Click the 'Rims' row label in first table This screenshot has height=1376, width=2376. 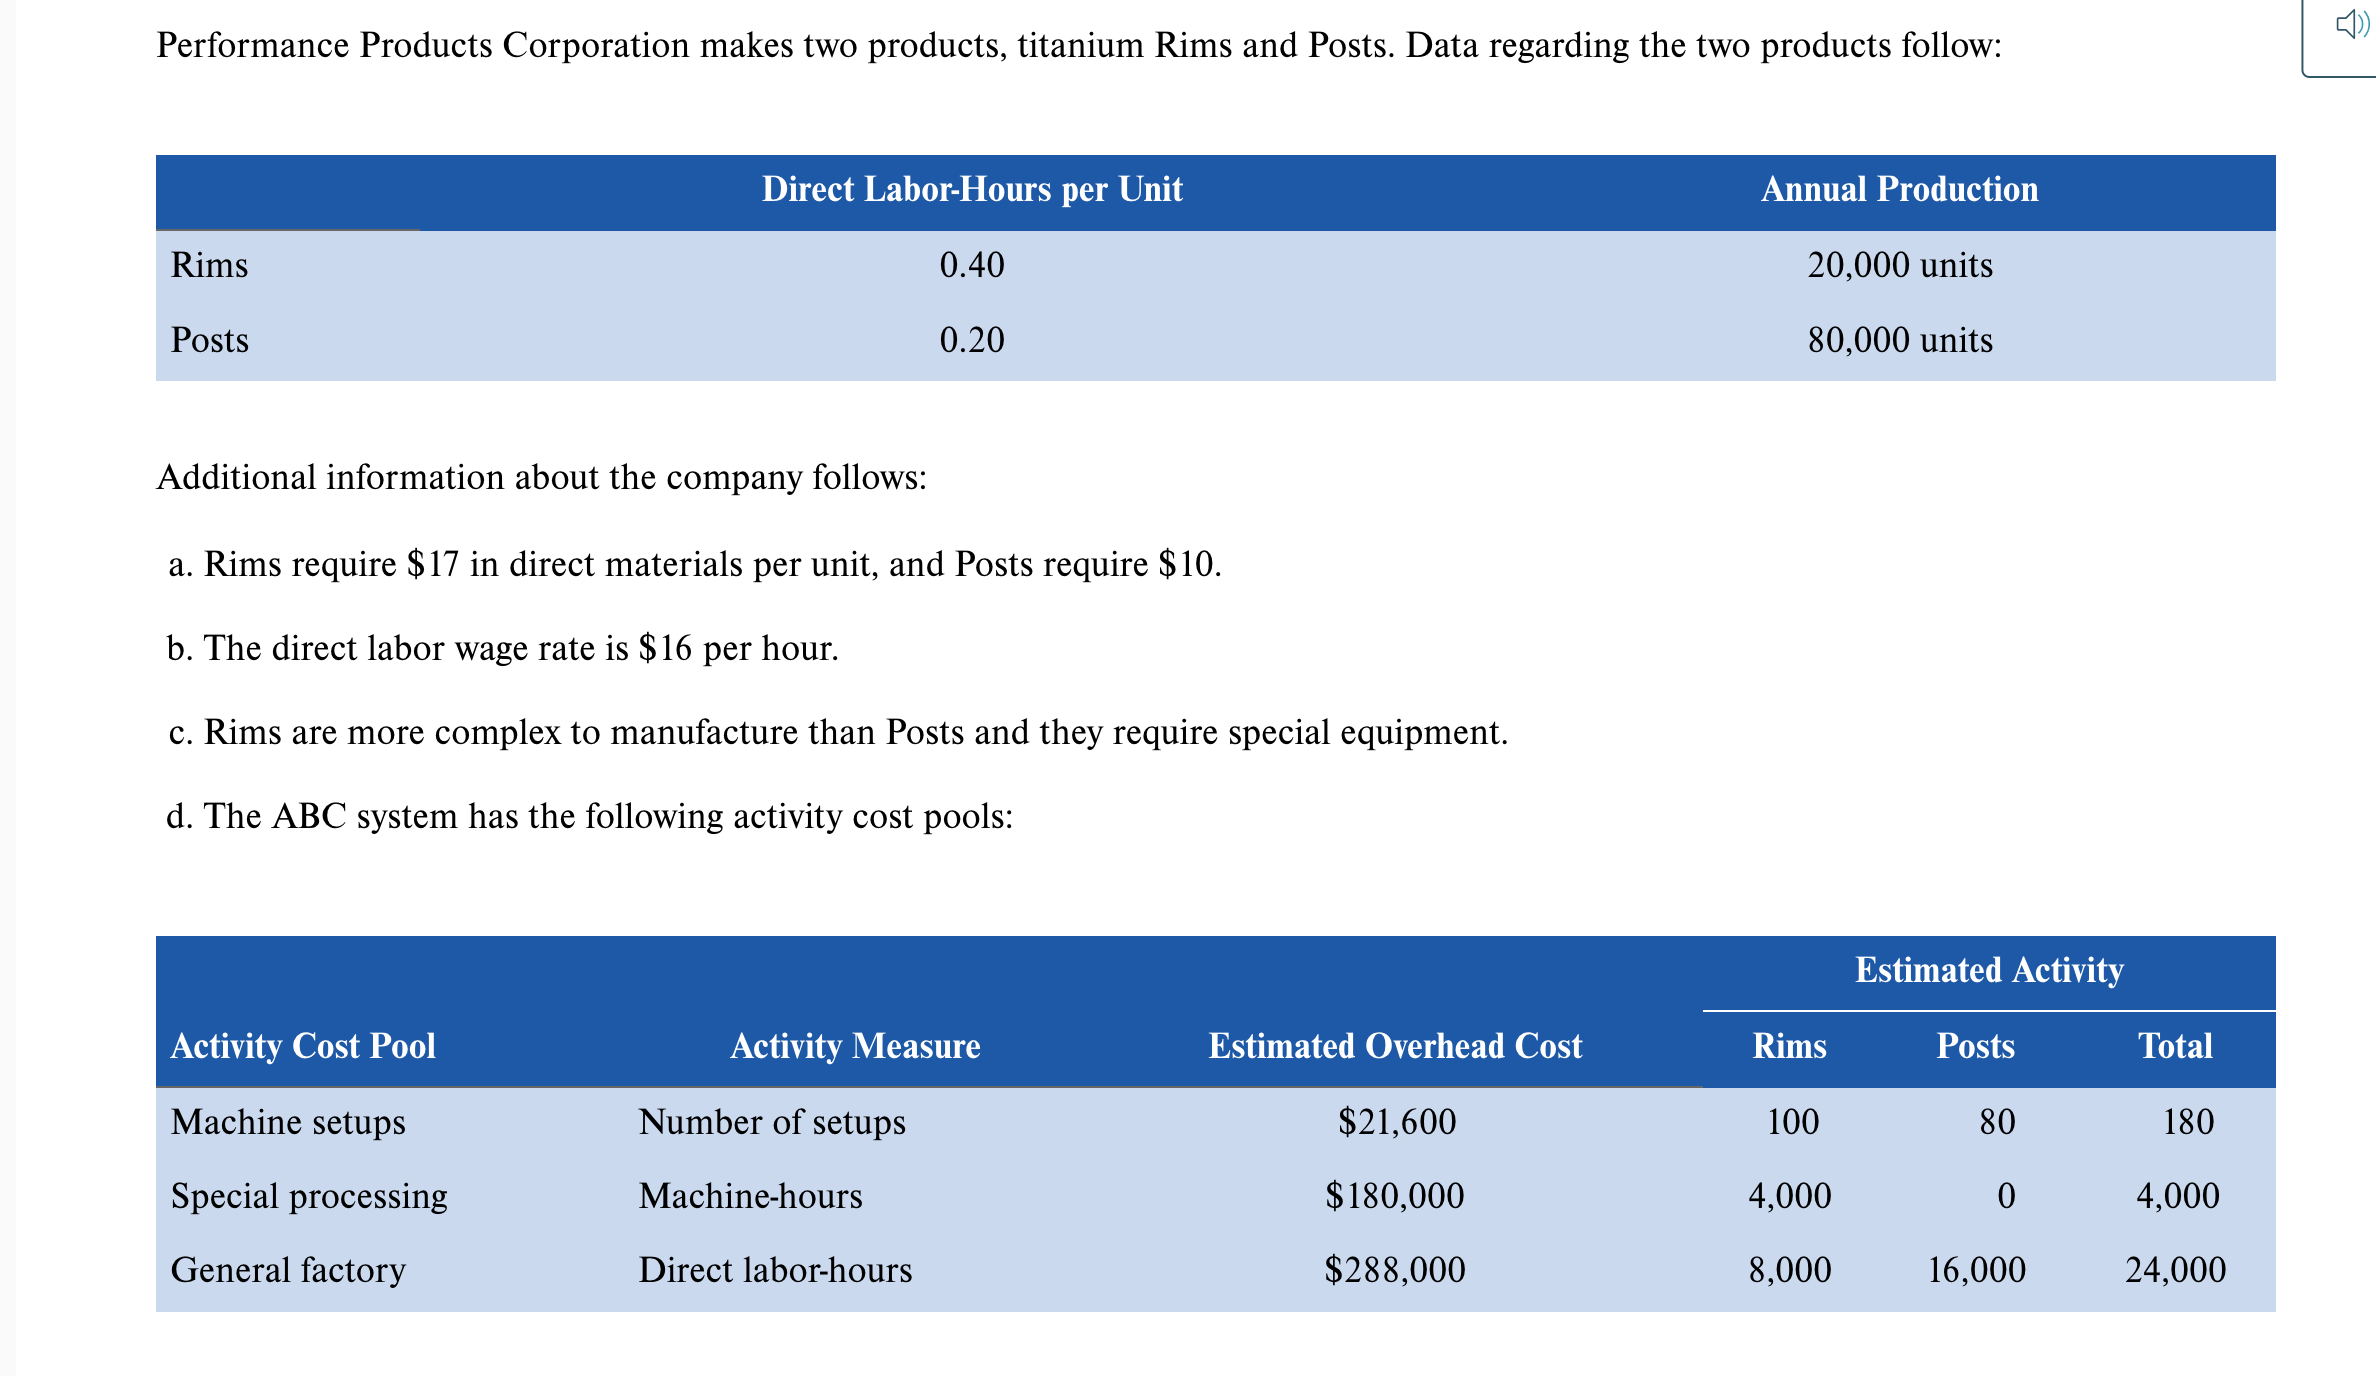coord(210,265)
